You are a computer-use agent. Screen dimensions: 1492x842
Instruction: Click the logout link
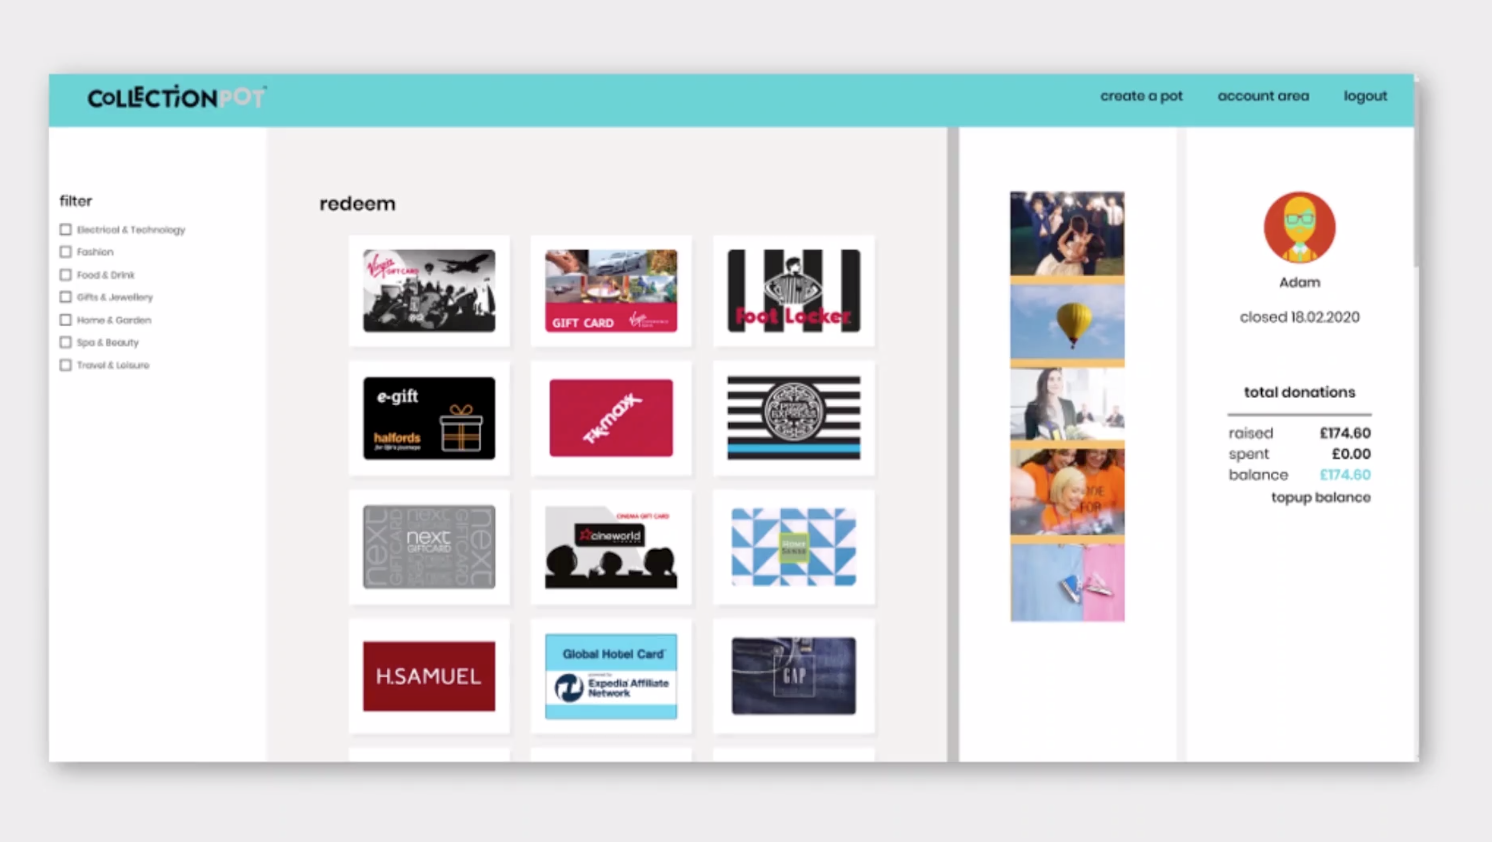1365,96
